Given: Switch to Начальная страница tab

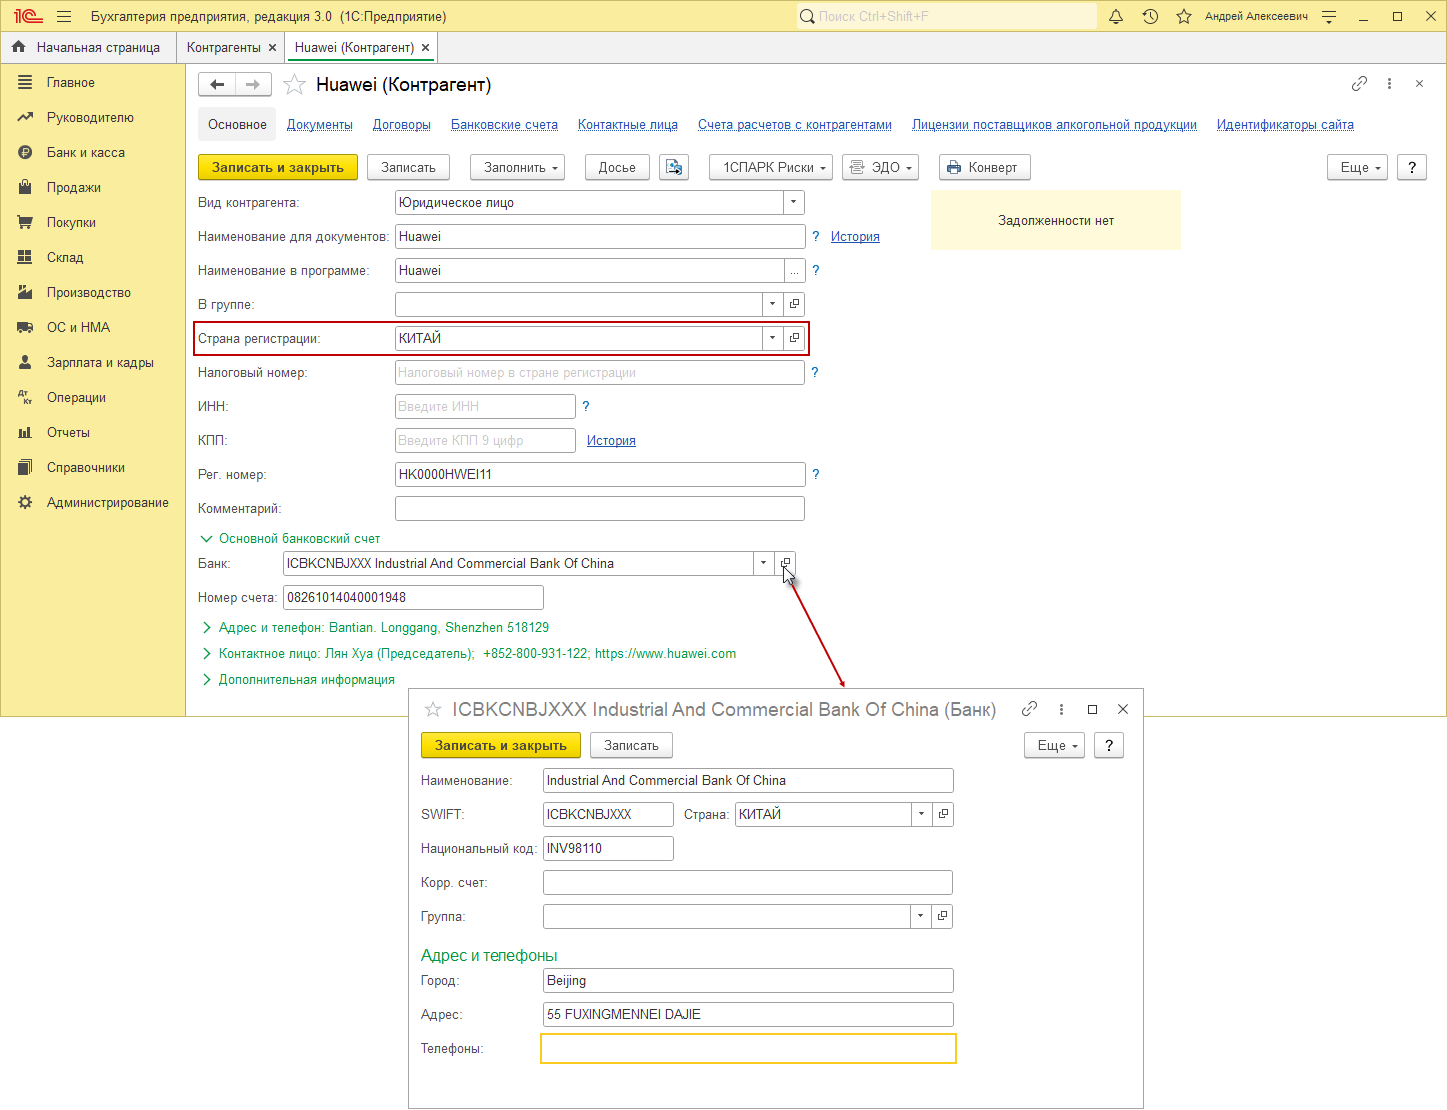Looking at the screenshot, I should tap(87, 47).
